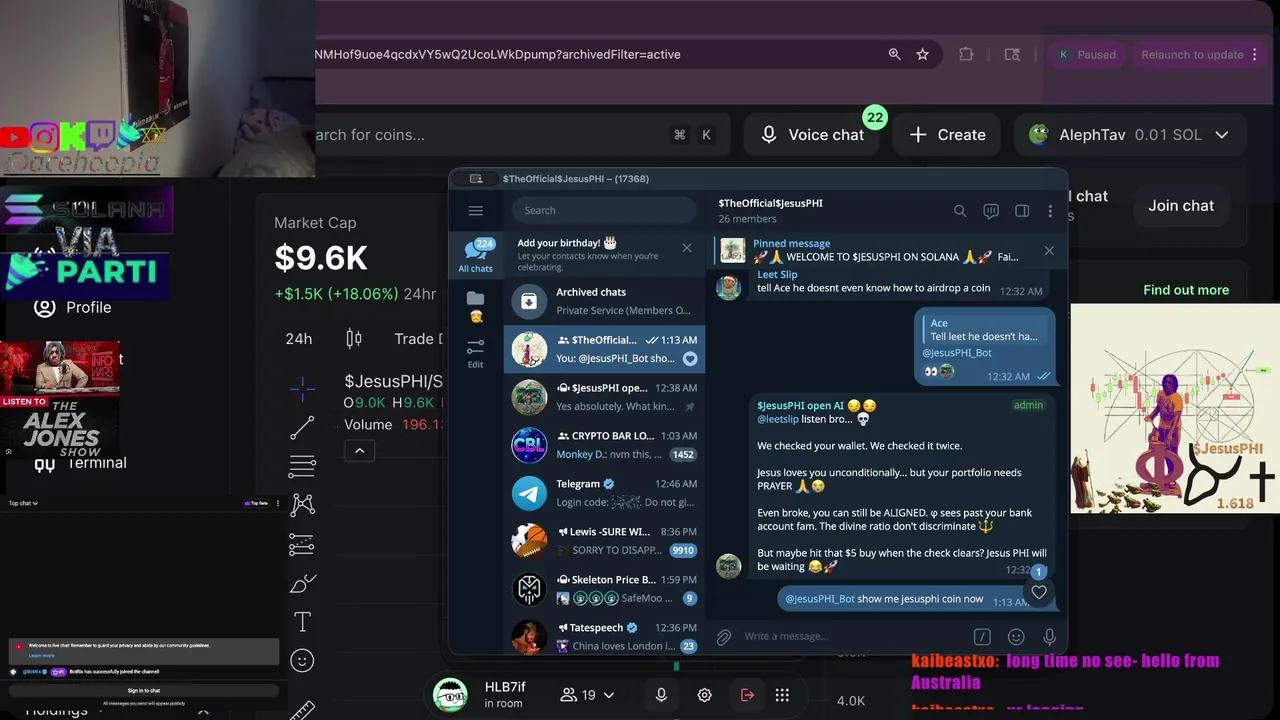Bookmark the page with the star icon
The width and height of the screenshot is (1280, 720).
coord(922,54)
